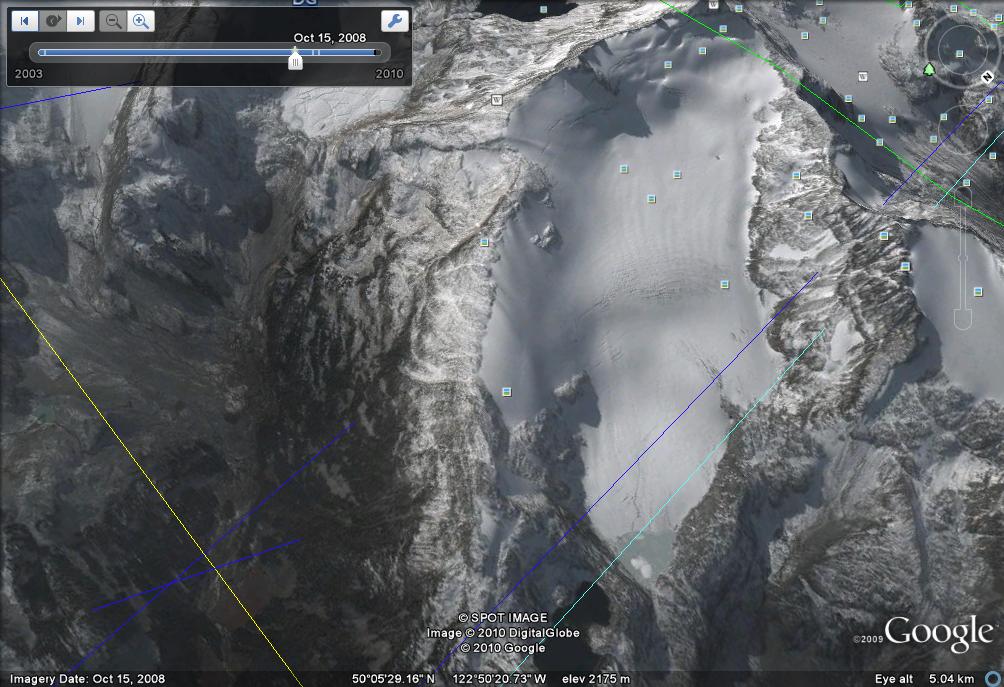The width and height of the screenshot is (1004, 687).
Task: Step back to the previous imagery date
Action: point(26,21)
